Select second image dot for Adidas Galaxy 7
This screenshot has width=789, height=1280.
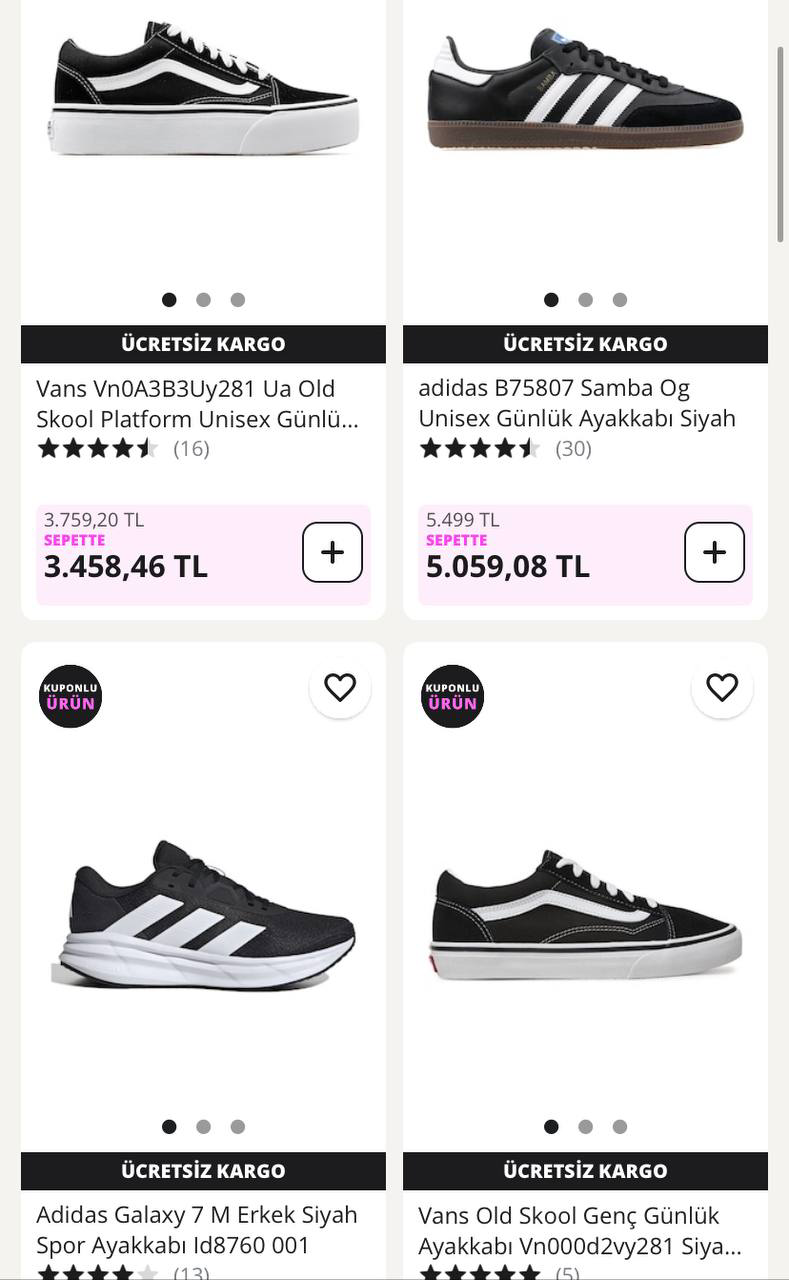click(x=203, y=1127)
